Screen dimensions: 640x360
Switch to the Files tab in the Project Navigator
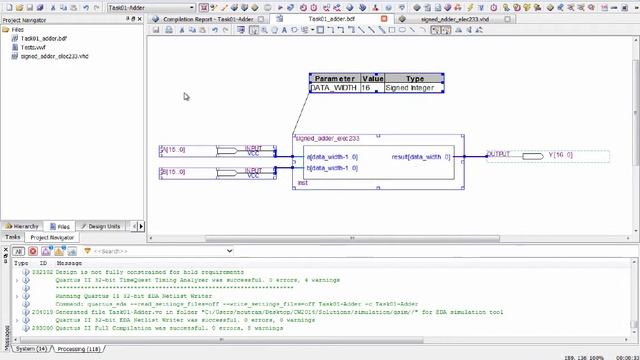[x=60, y=227]
